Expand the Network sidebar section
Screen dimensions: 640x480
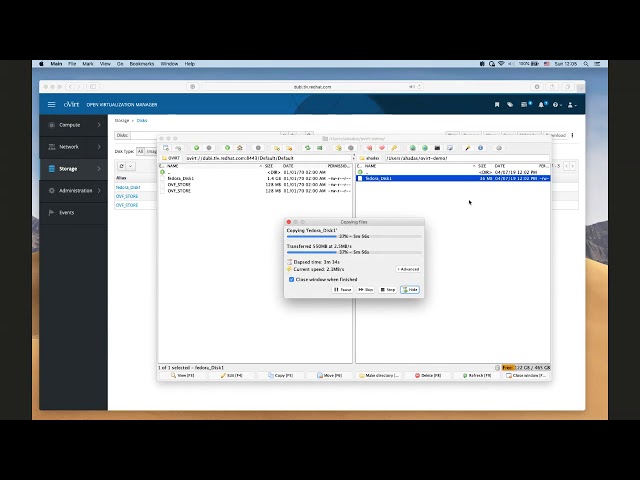73,147
